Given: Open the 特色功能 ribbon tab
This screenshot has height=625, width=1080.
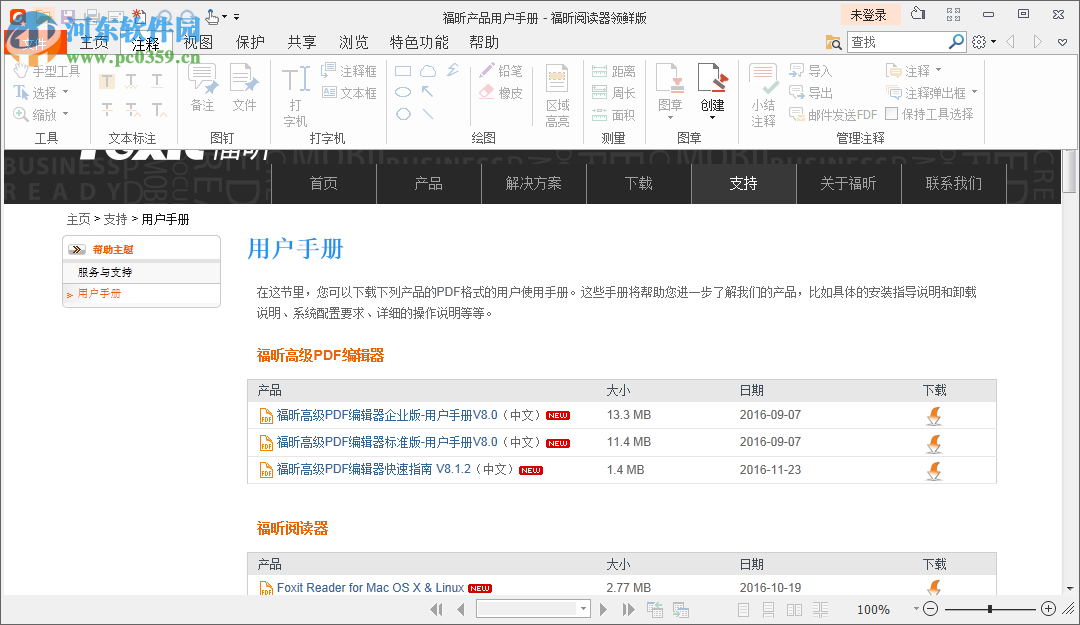Looking at the screenshot, I should 418,42.
